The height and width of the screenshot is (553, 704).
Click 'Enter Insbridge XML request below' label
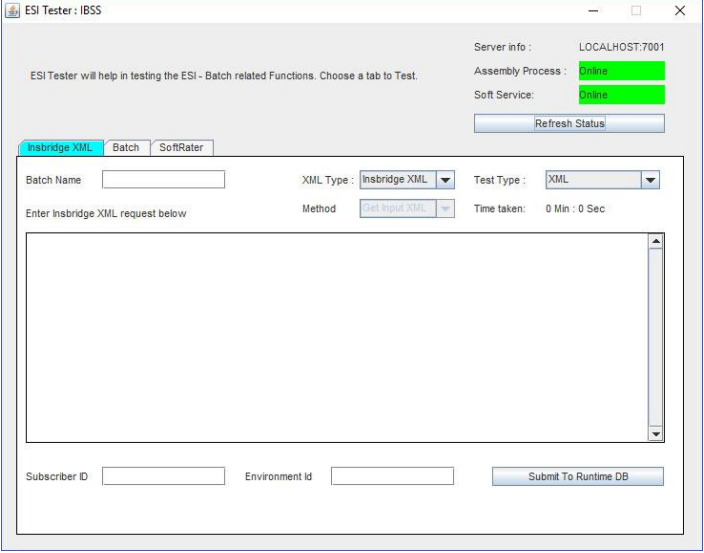[x=106, y=214]
